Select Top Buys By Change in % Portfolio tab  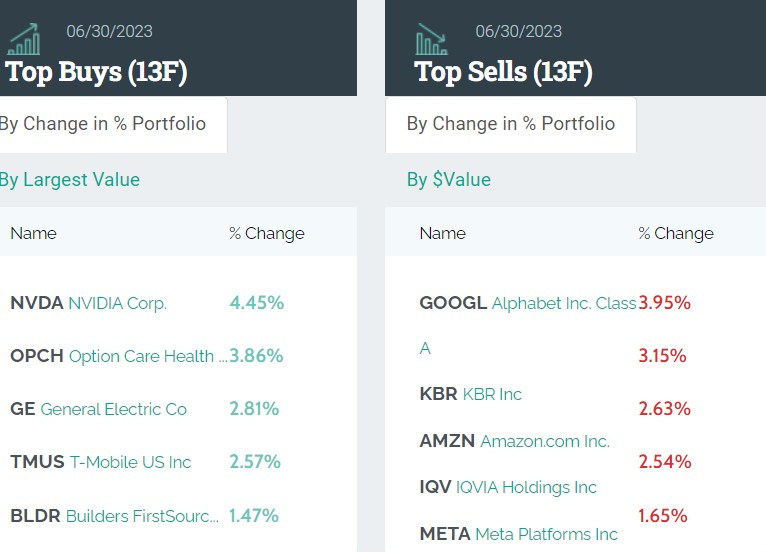pyautogui.click(x=103, y=124)
